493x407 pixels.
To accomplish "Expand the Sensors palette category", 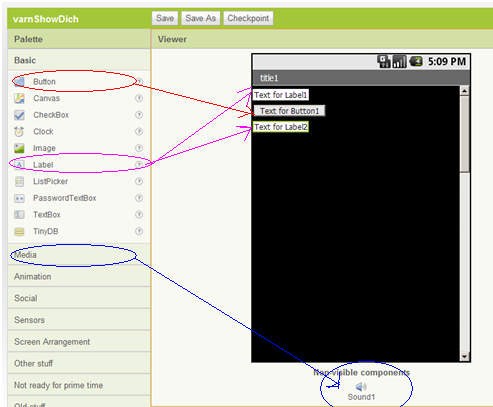I will (x=79, y=320).
